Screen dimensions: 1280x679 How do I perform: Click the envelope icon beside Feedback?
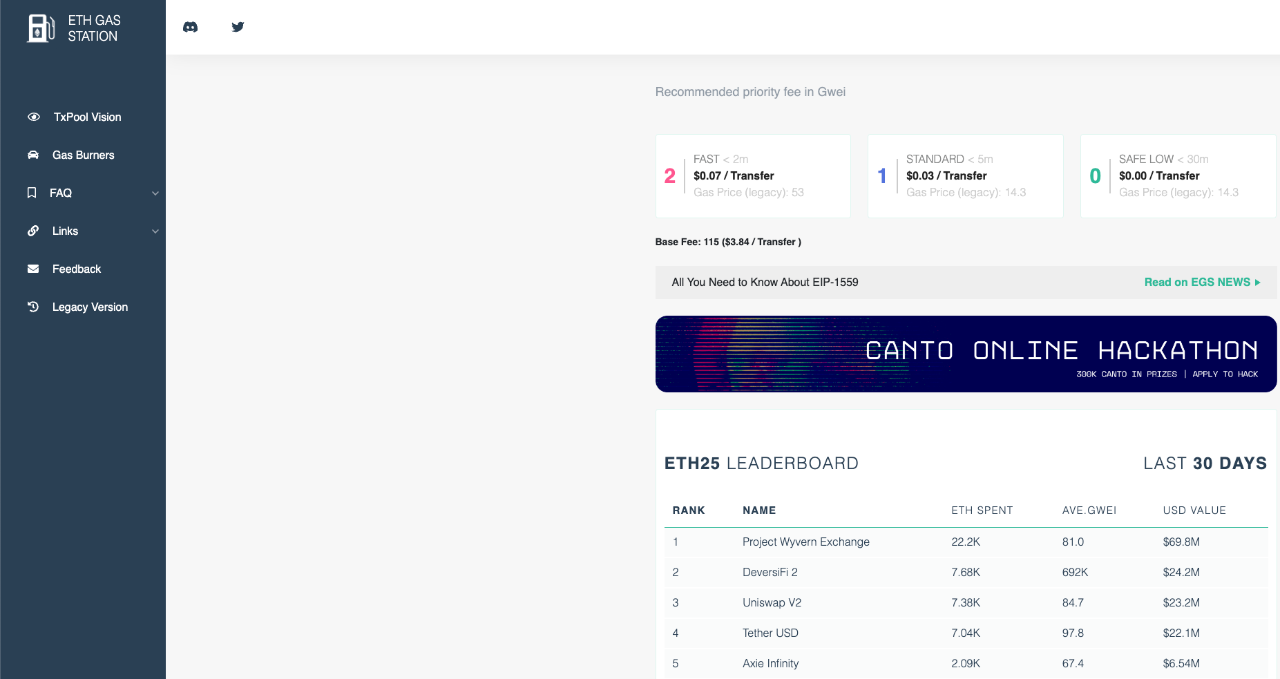pos(33,269)
